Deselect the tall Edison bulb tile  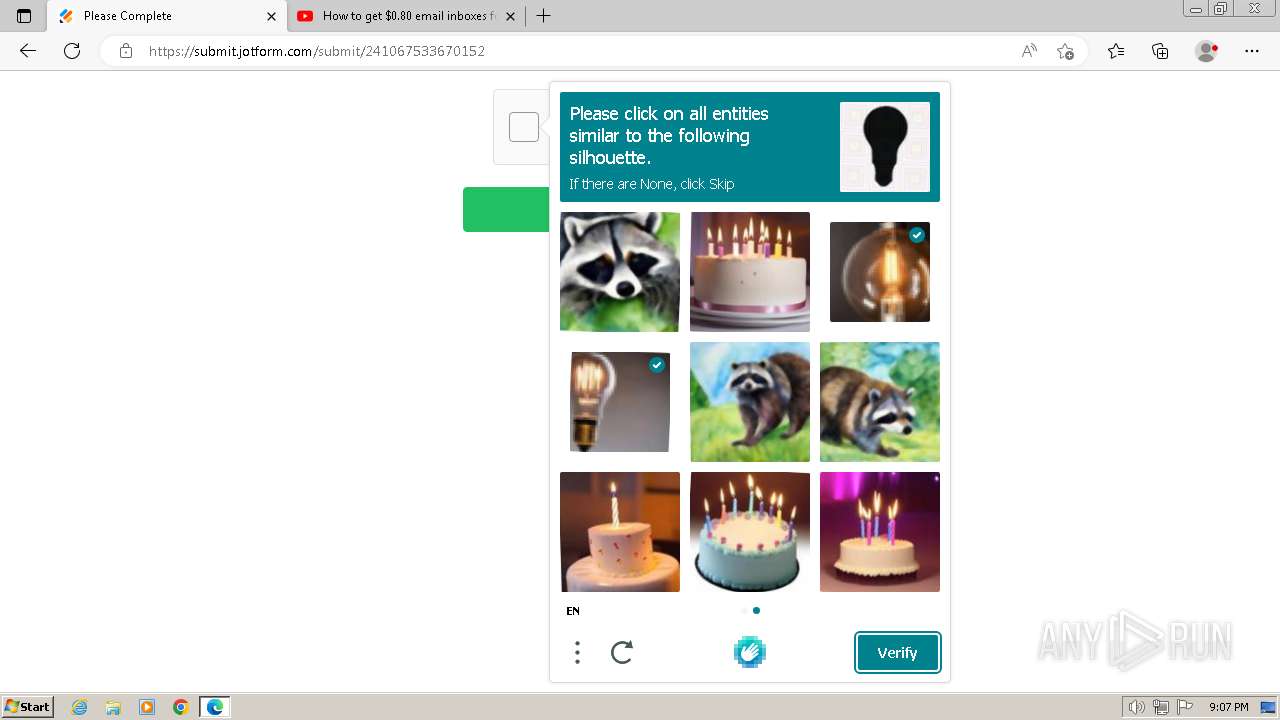pyautogui.click(x=620, y=402)
